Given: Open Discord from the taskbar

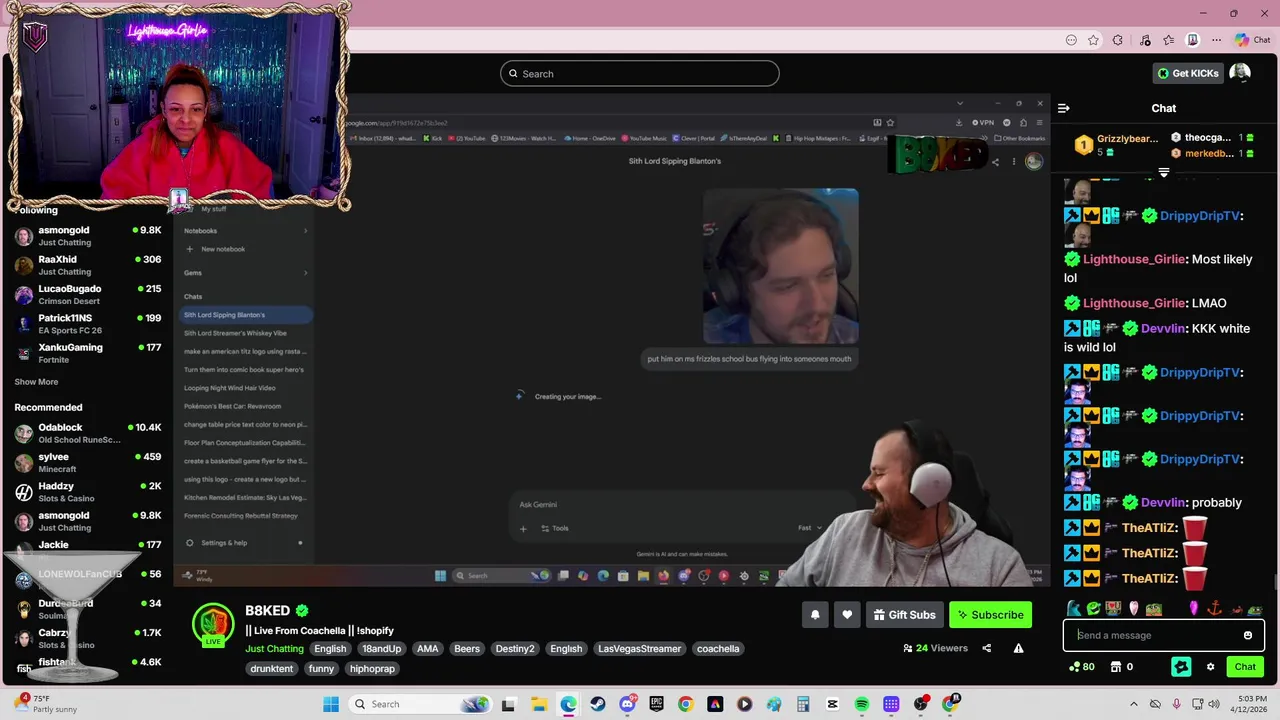Looking at the screenshot, I should tap(628, 704).
